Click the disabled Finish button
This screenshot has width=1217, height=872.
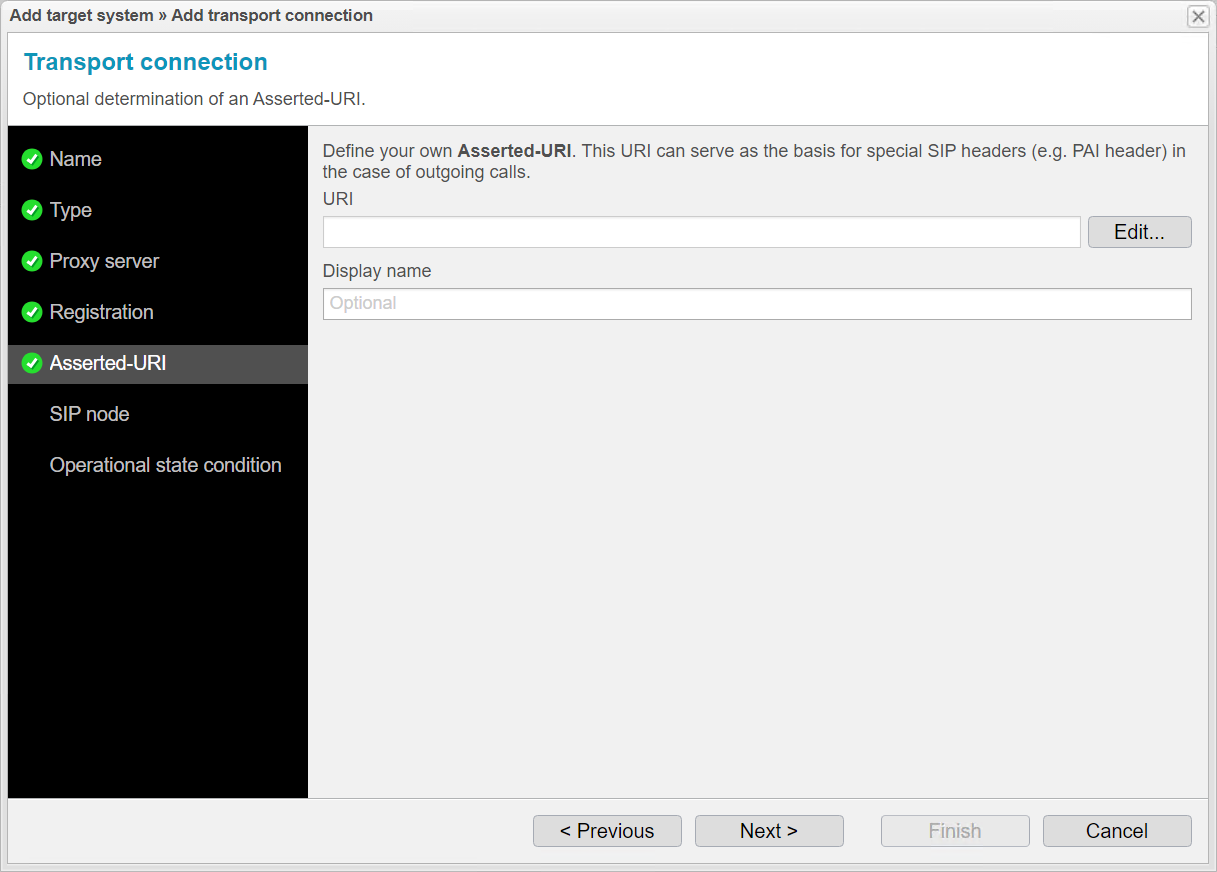(x=955, y=831)
